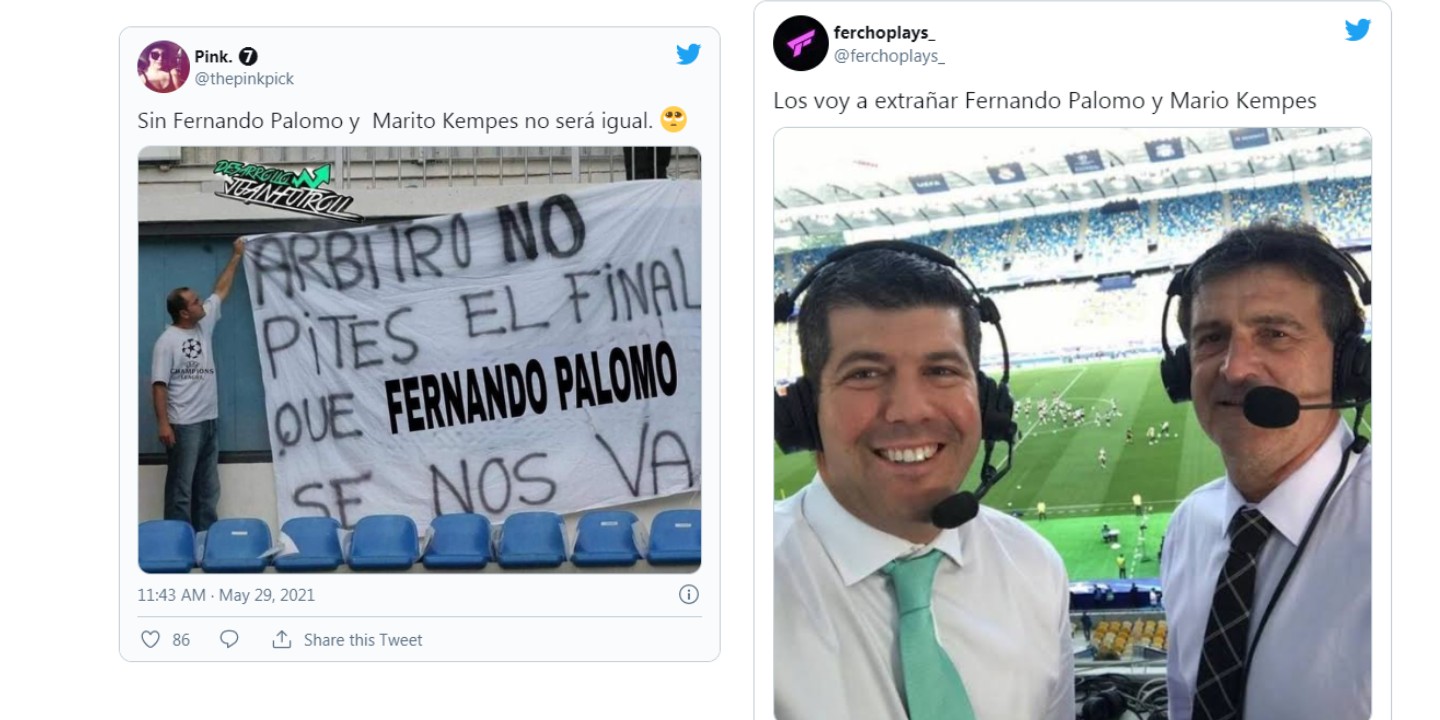This screenshot has width=1440, height=720.
Task: Like the tweet with the heart icon
Action: tap(150, 639)
